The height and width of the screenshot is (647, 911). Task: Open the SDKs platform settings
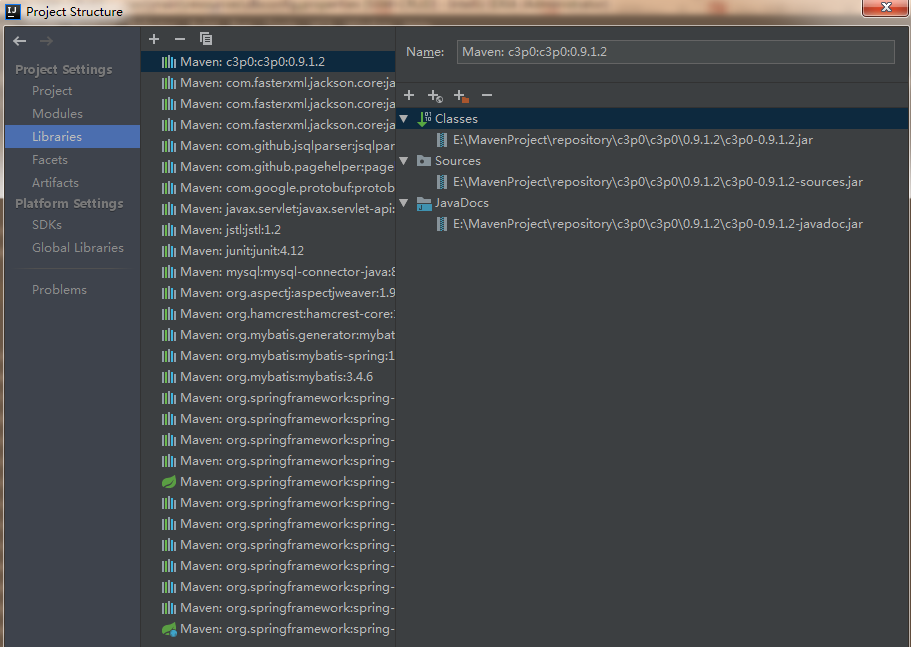click(47, 225)
